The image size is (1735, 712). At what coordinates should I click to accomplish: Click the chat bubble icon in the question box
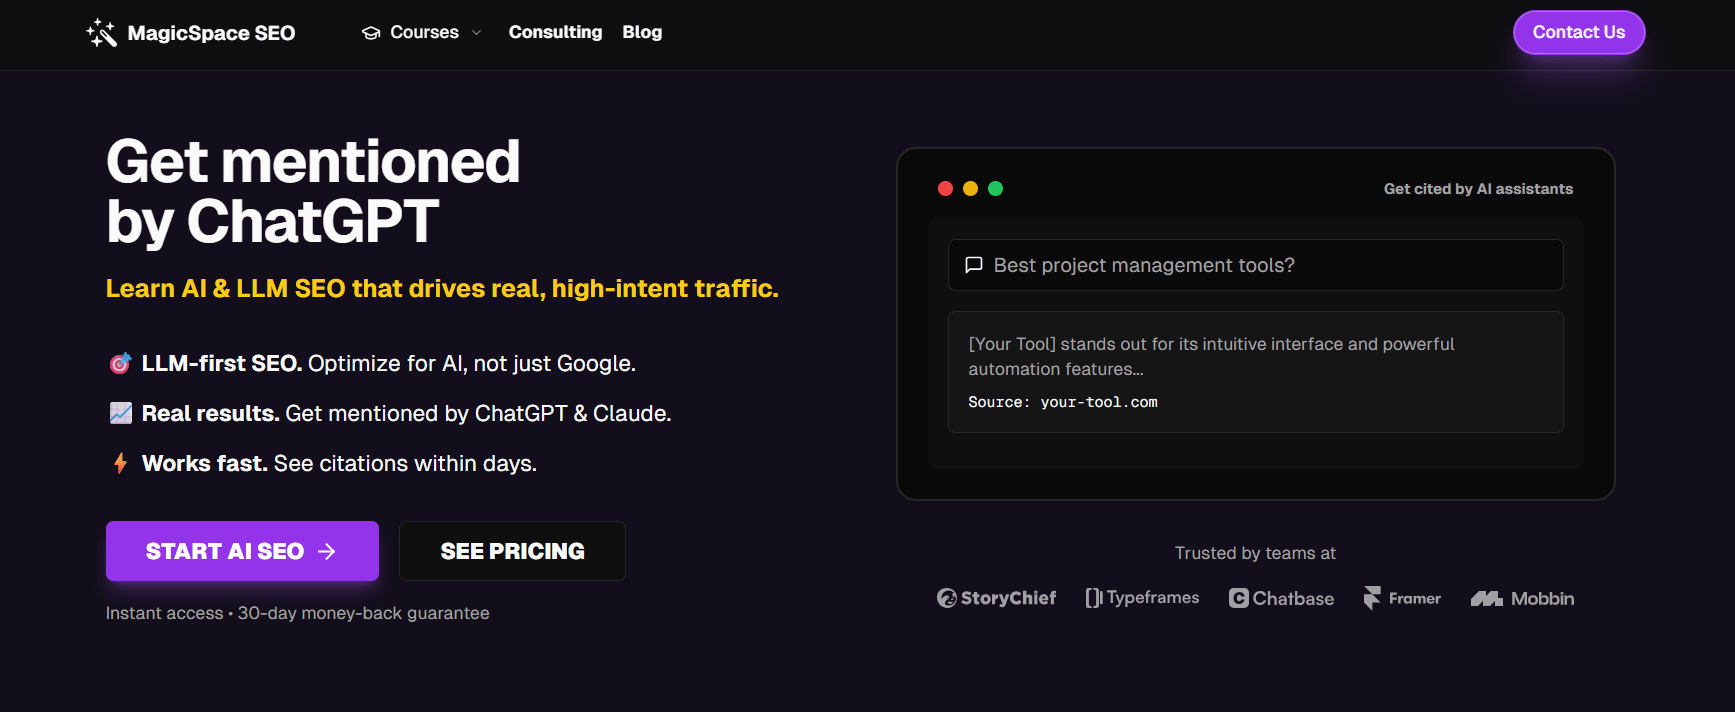(974, 265)
